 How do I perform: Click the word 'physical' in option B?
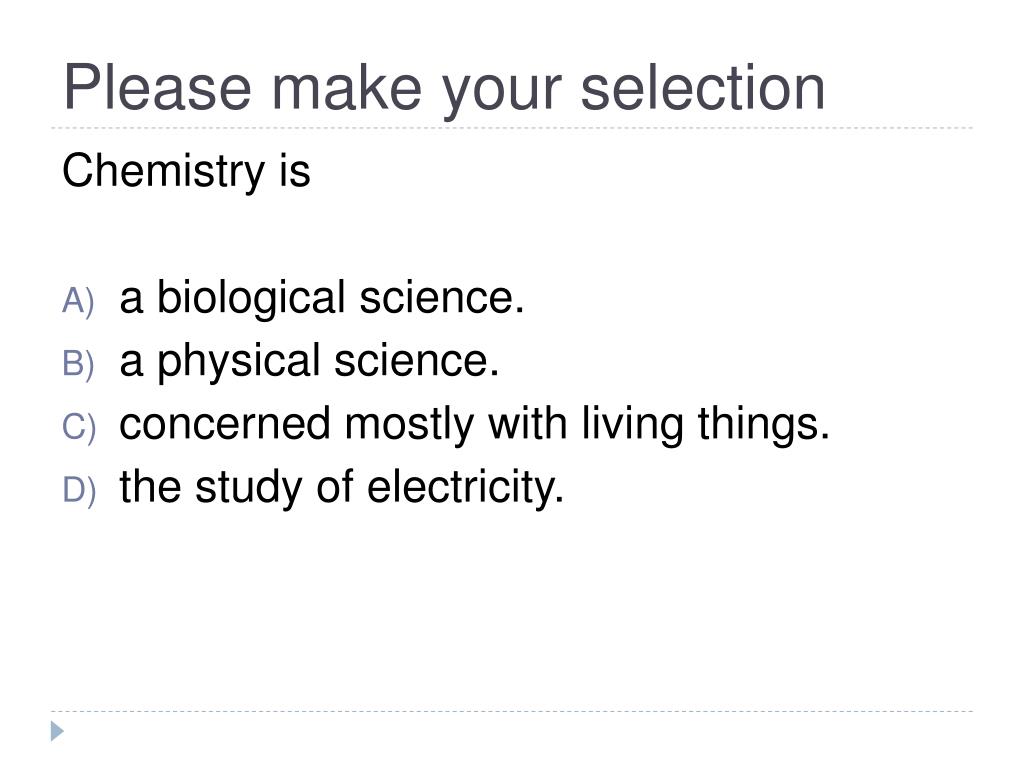click(x=238, y=361)
